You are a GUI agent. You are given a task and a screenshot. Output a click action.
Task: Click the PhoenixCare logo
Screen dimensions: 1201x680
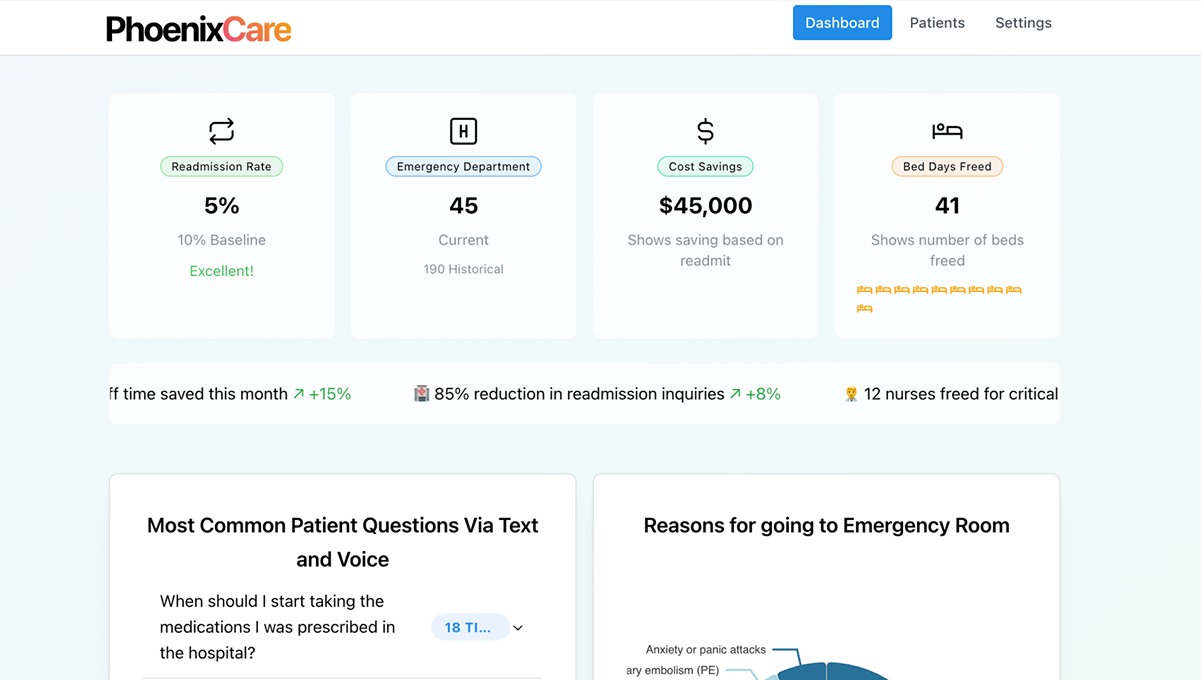click(x=198, y=28)
